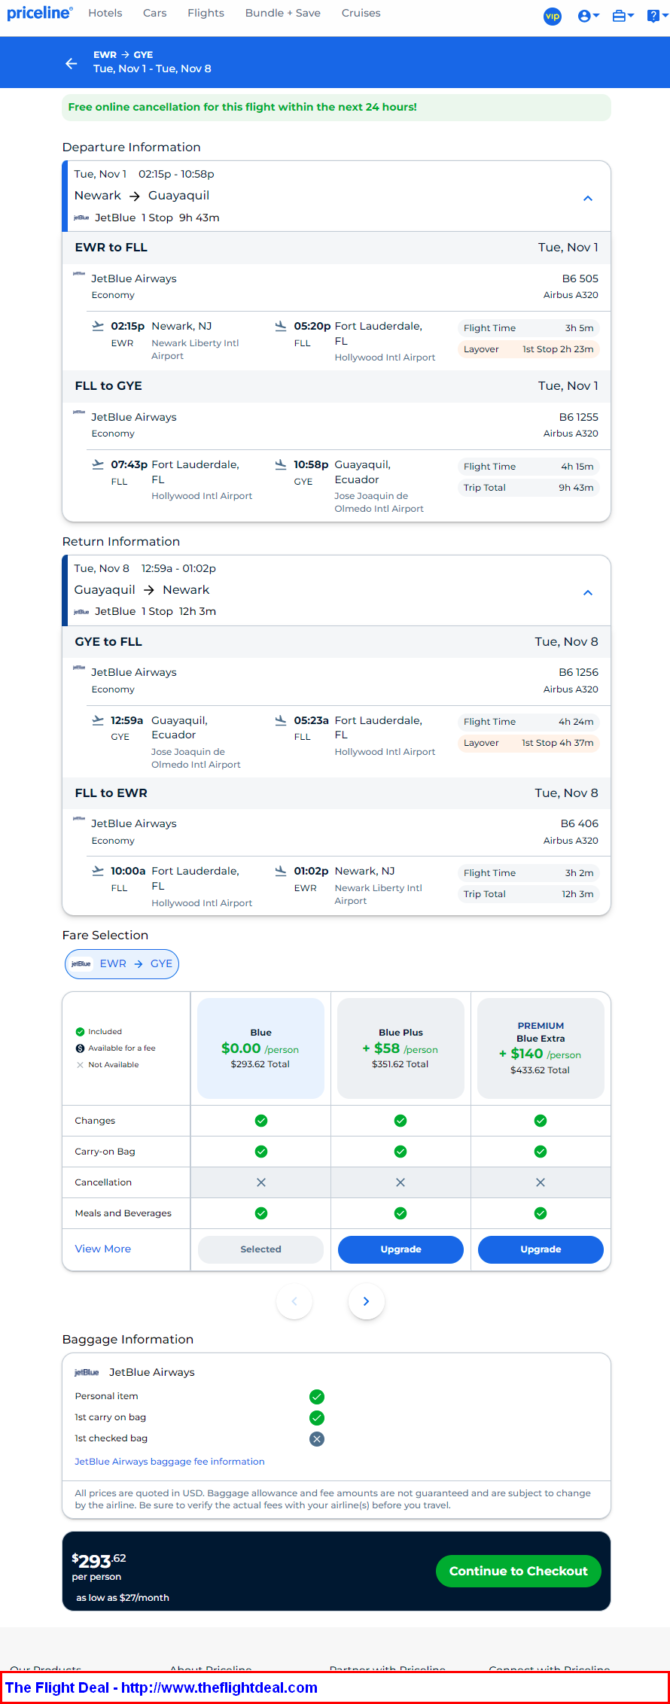Click the Priceline logo
Viewport: 670px width, 1704px height.
[x=40, y=13]
